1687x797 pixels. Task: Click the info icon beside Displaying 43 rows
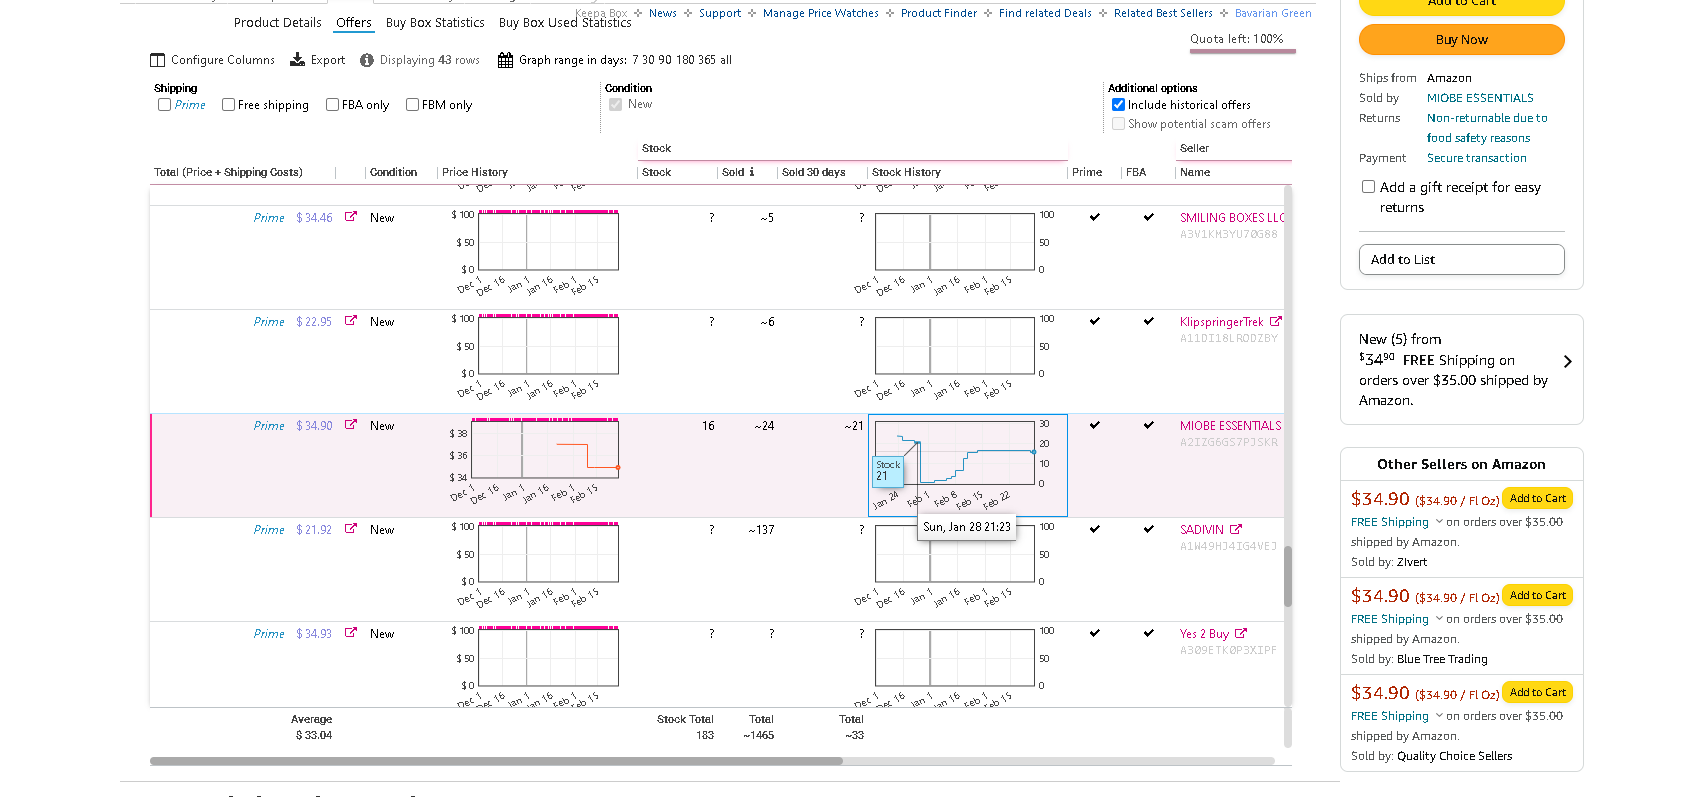tap(367, 60)
